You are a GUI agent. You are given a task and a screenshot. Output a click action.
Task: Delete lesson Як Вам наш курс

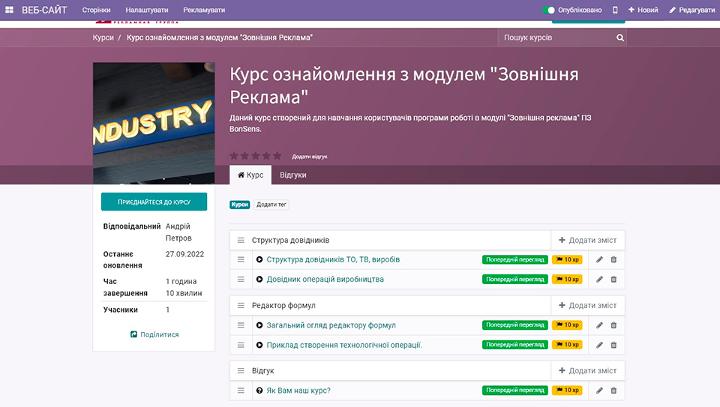tap(613, 390)
